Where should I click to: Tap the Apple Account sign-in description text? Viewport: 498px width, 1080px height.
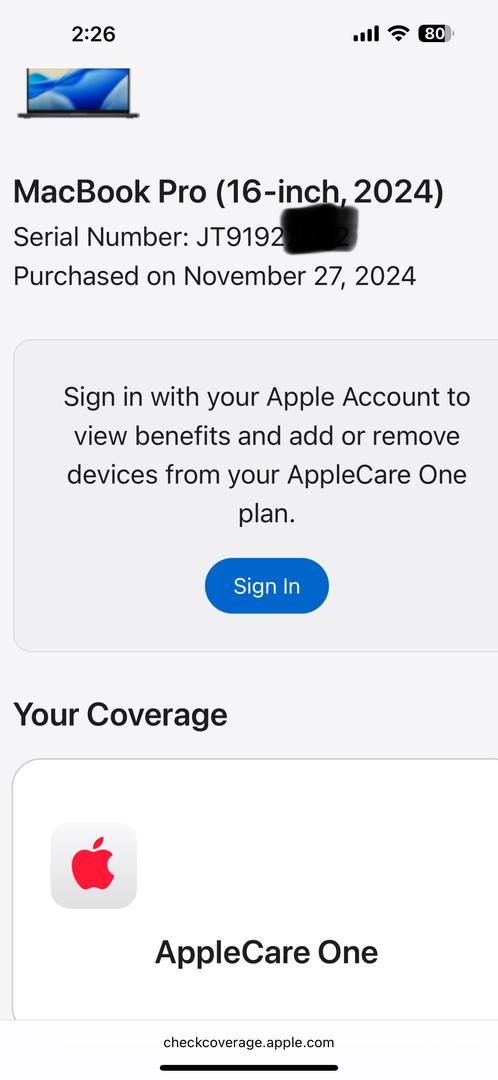click(x=267, y=455)
